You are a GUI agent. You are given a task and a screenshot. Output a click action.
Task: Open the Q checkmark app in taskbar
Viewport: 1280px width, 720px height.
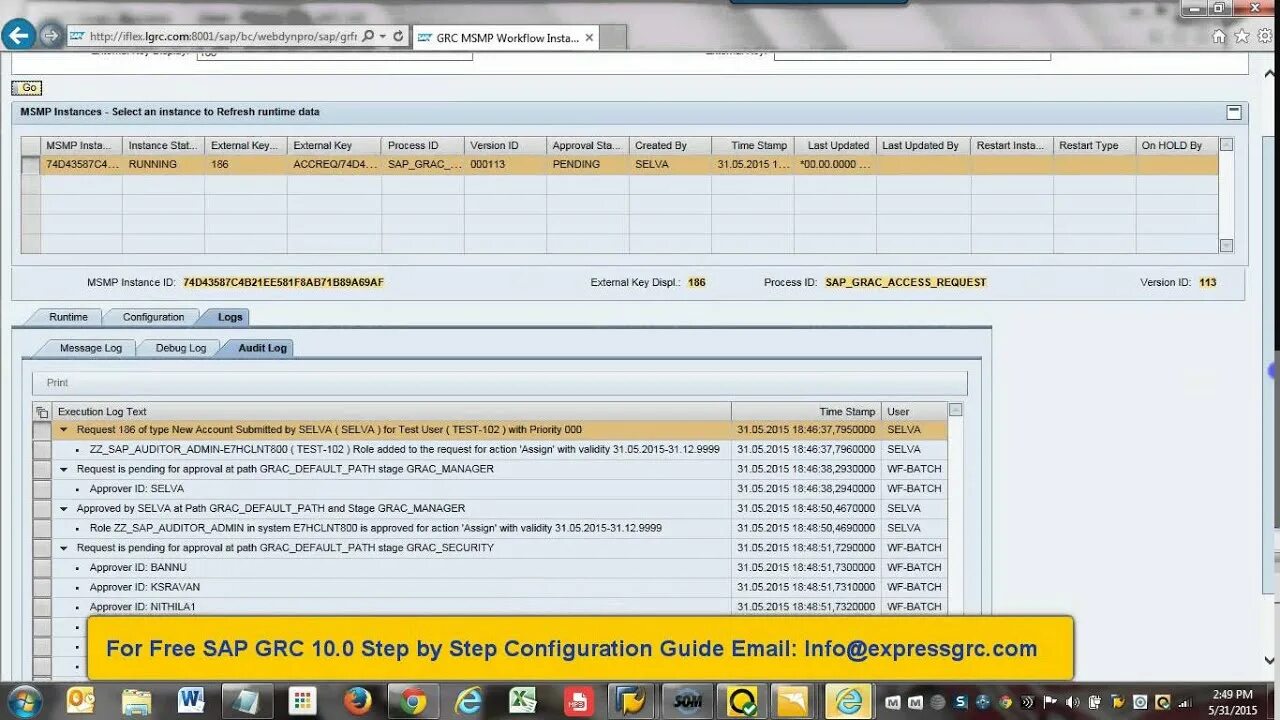click(x=742, y=701)
